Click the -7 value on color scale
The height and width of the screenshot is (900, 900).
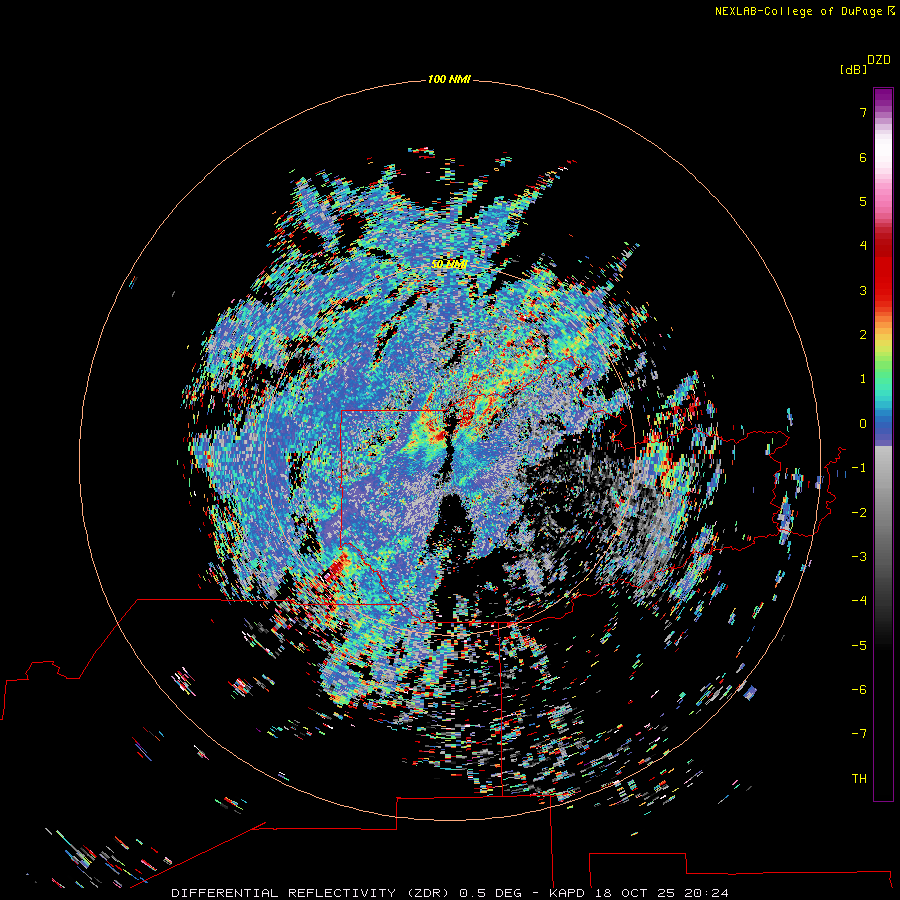click(x=859, y=734)
